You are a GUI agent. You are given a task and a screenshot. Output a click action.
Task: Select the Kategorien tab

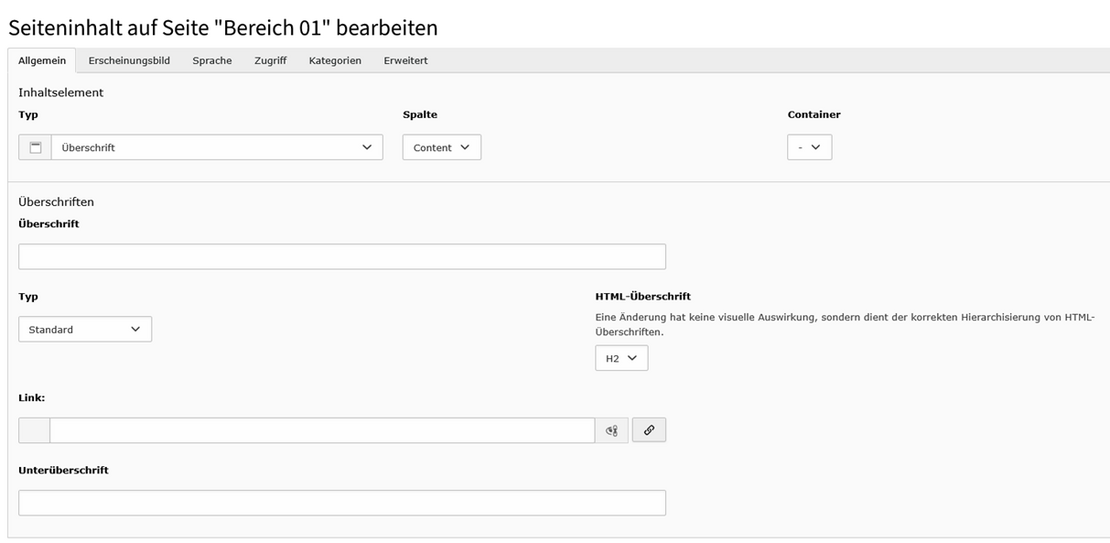pos(335,61)
